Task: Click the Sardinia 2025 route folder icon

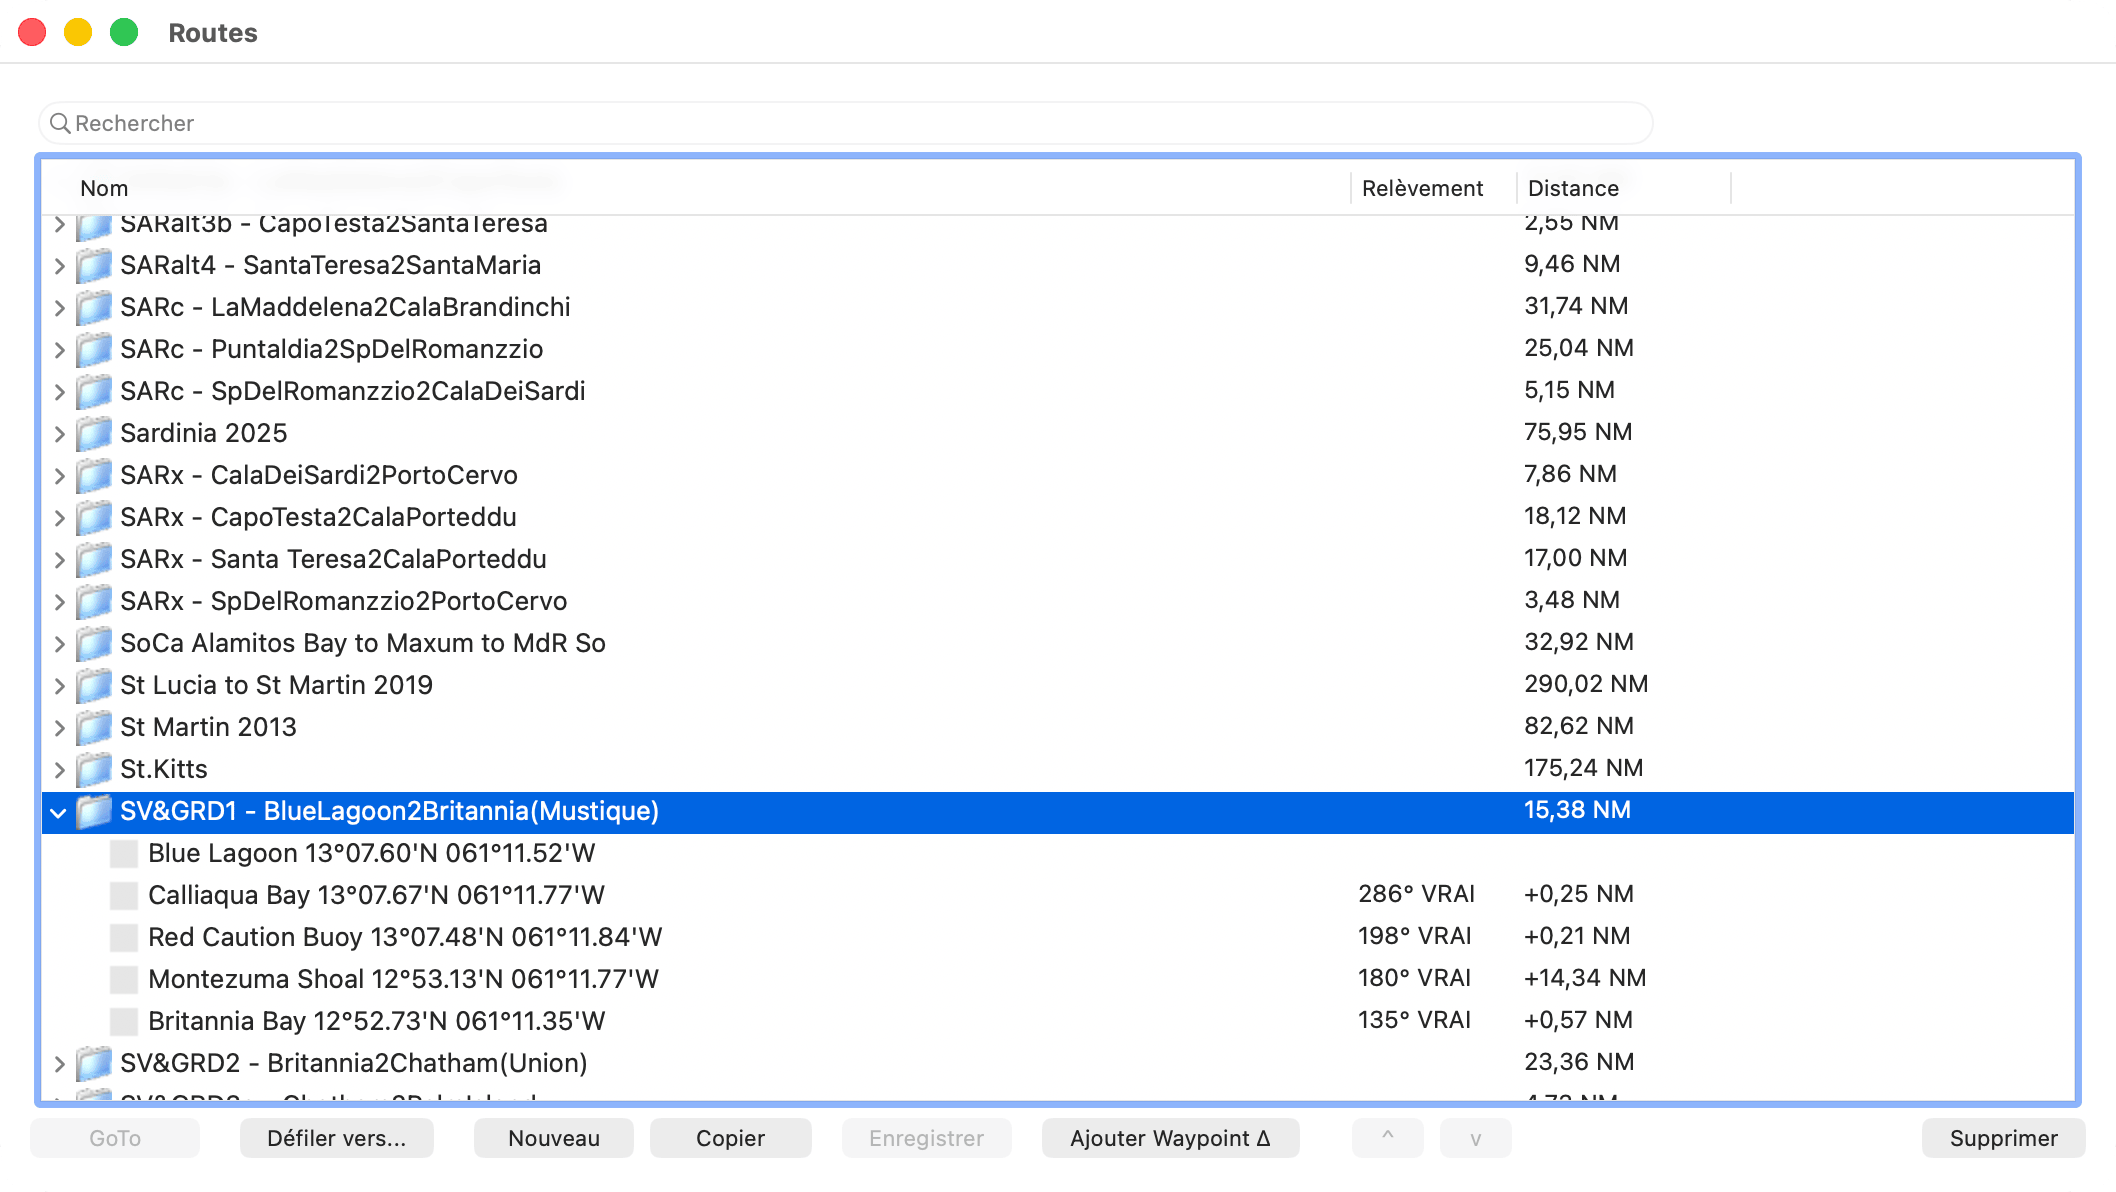Action: 94,433
